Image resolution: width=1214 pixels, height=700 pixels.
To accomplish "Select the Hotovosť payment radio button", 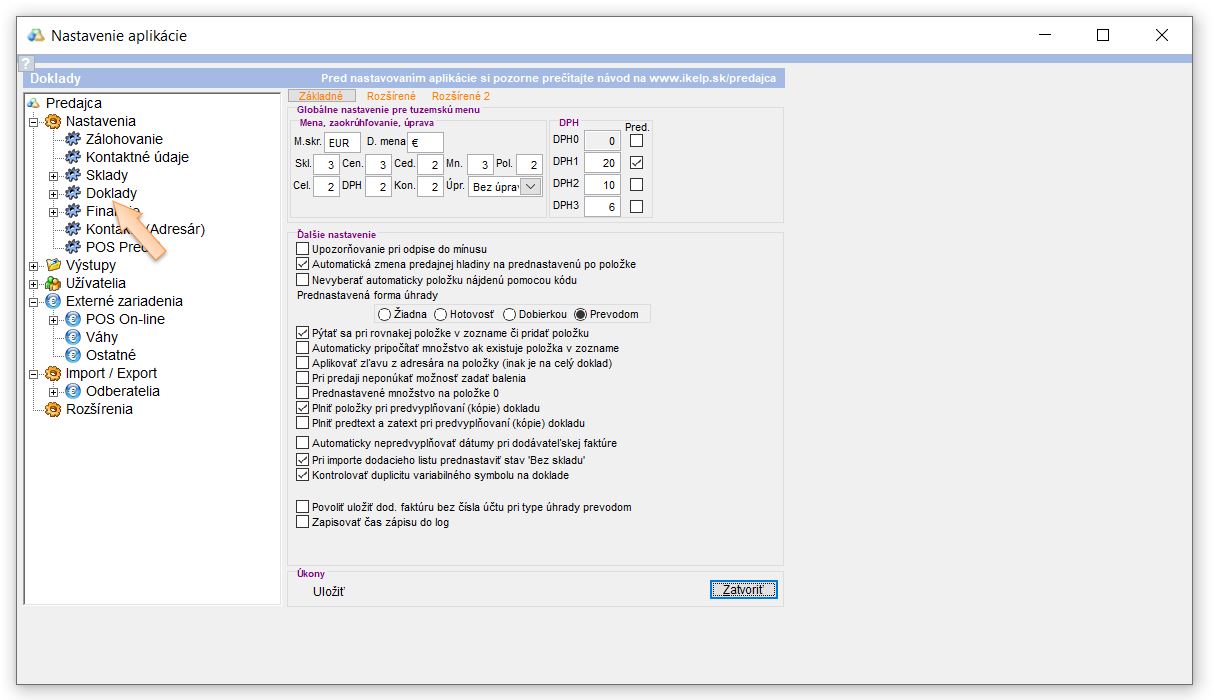I will pos(441,314).
